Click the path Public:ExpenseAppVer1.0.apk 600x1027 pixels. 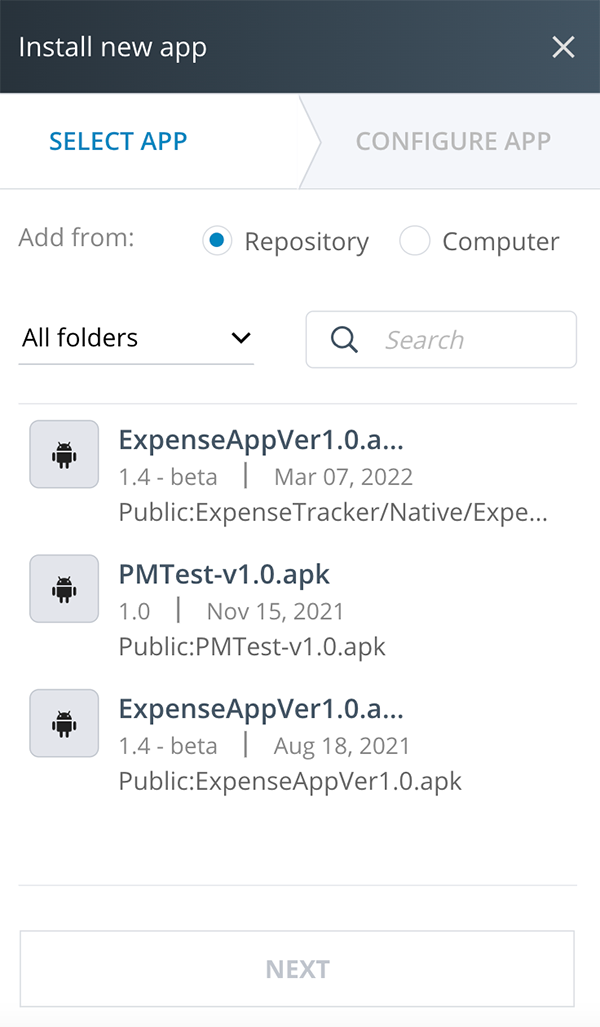pyautogui.click(x=290, y=781)
